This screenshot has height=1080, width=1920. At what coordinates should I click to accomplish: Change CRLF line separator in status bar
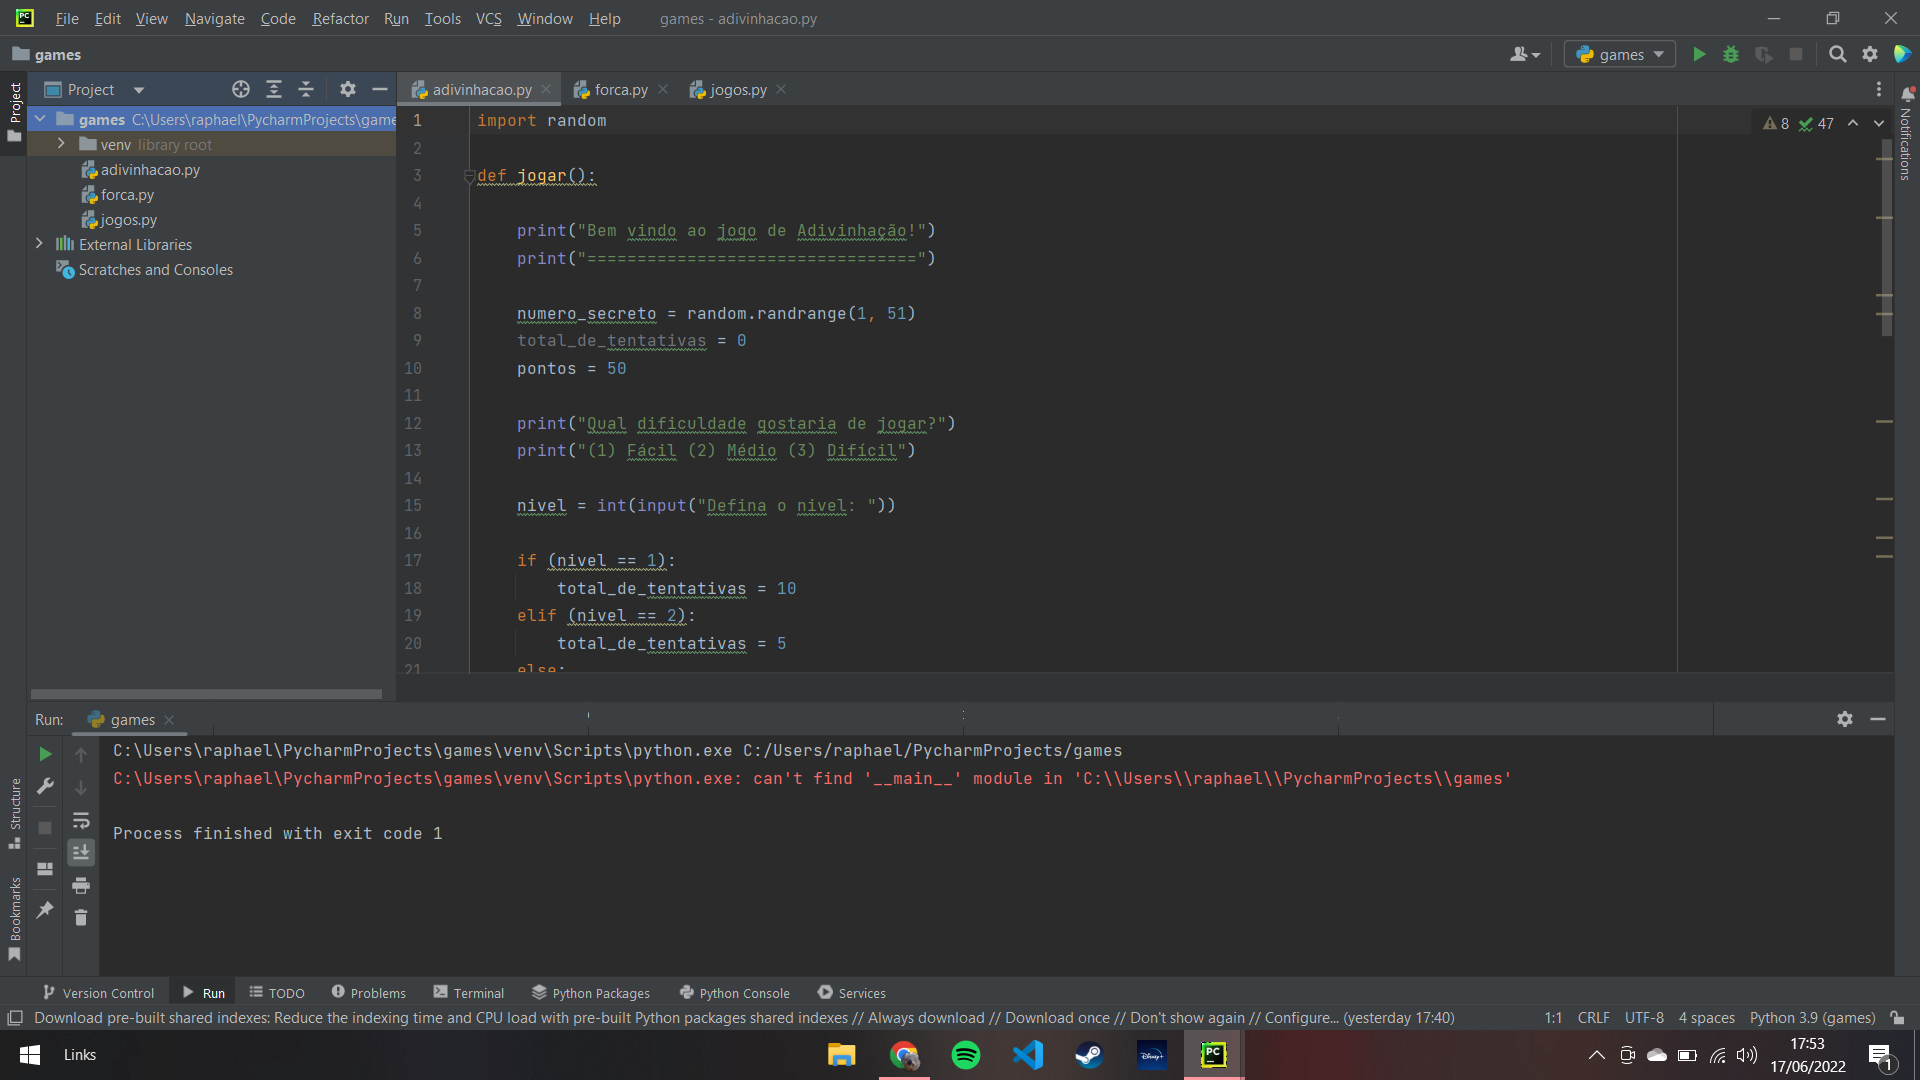click(x=1593, y=1018)
